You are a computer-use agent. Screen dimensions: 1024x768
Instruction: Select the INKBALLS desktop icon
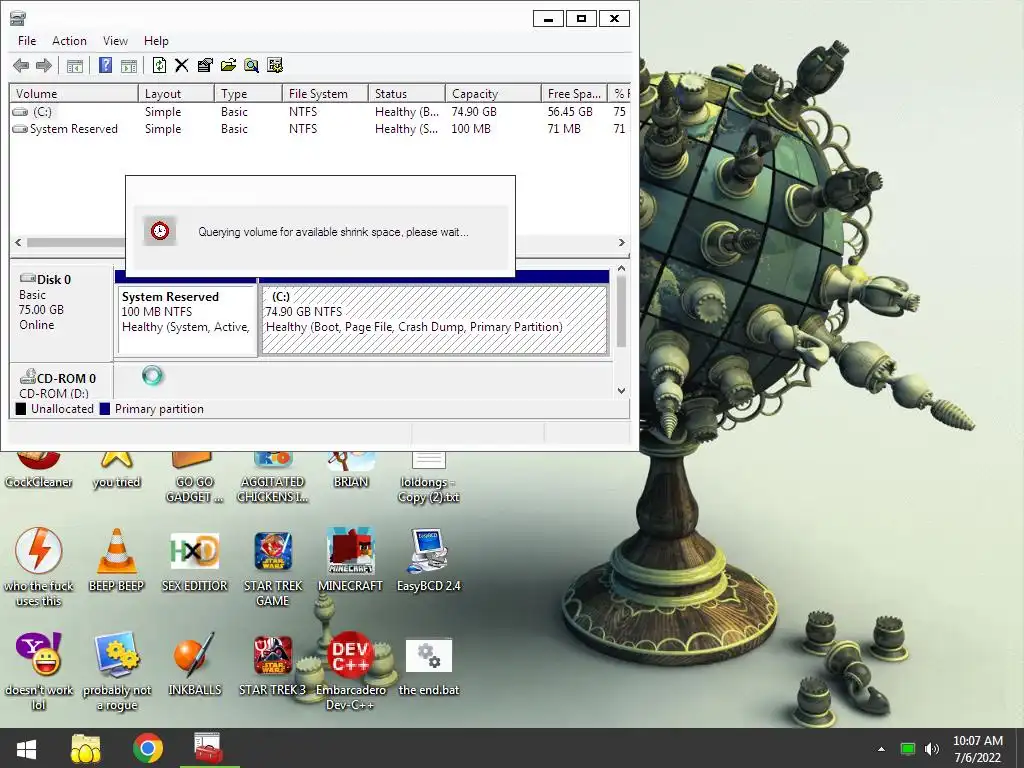[194, 664]
